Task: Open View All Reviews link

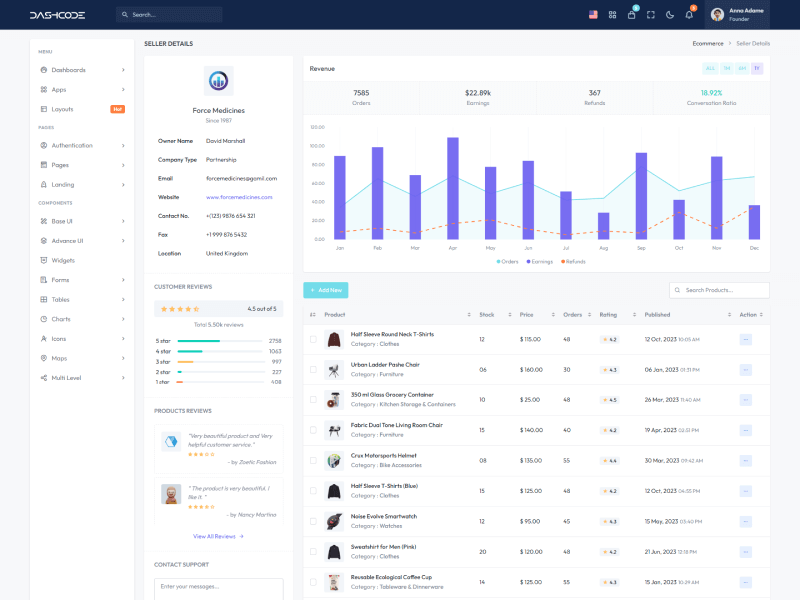Action: coord(218,536)
